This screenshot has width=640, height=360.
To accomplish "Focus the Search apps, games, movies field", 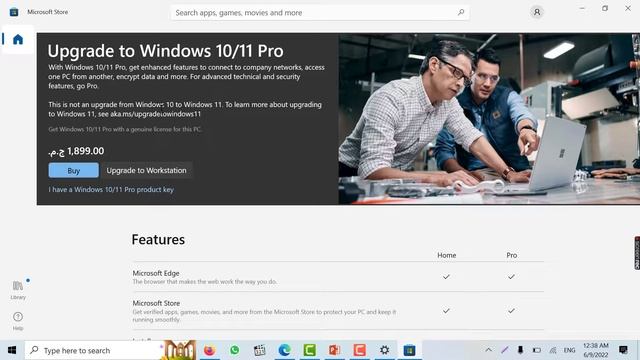I will pos(320,13).
